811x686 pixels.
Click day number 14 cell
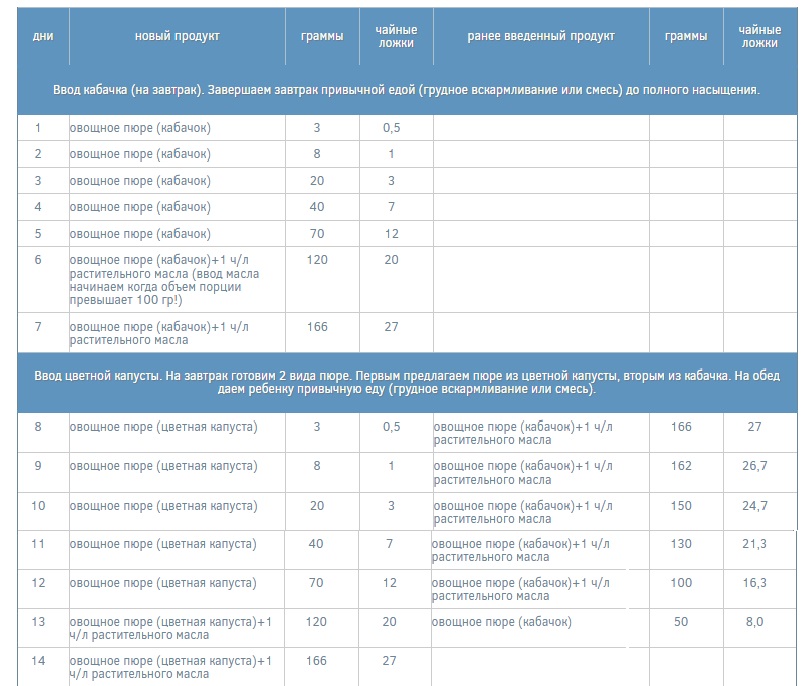pos(39,661)
